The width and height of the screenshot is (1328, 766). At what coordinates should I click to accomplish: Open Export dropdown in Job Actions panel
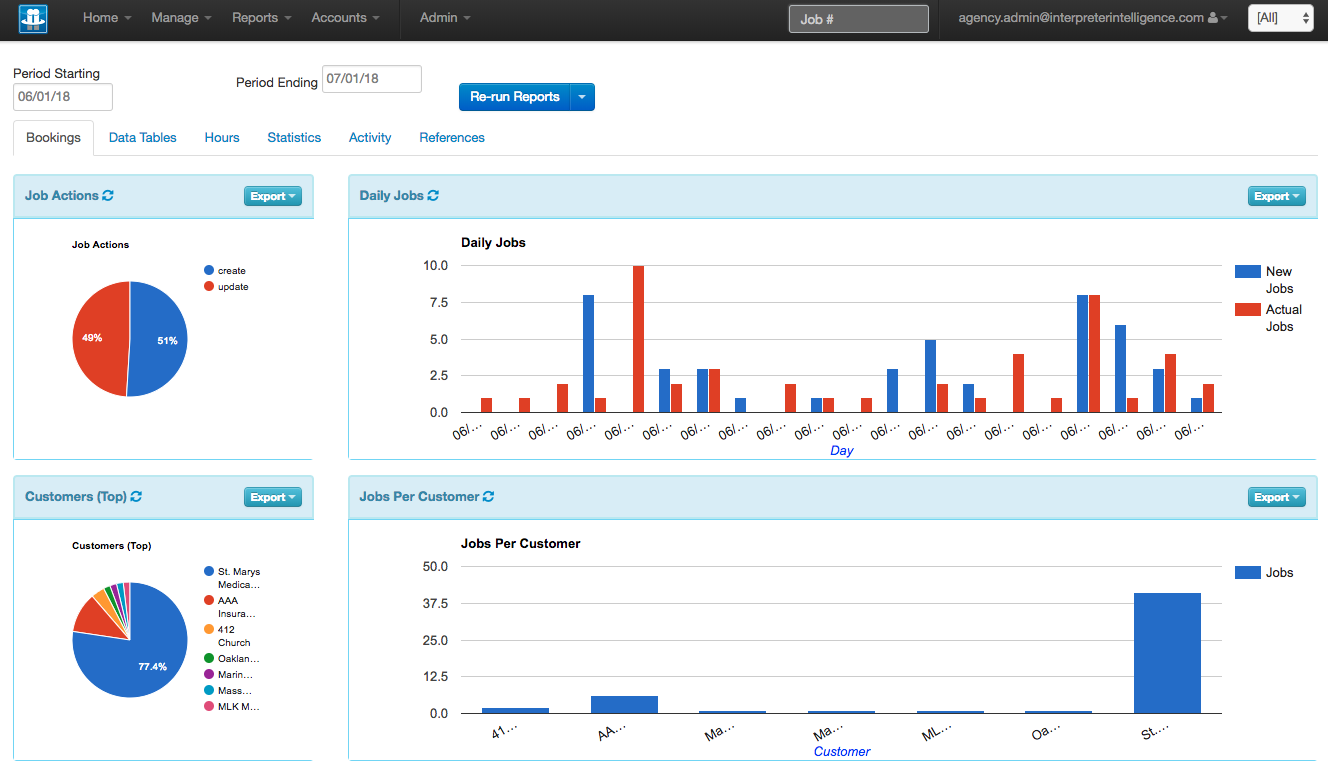[x=273, y=197]
